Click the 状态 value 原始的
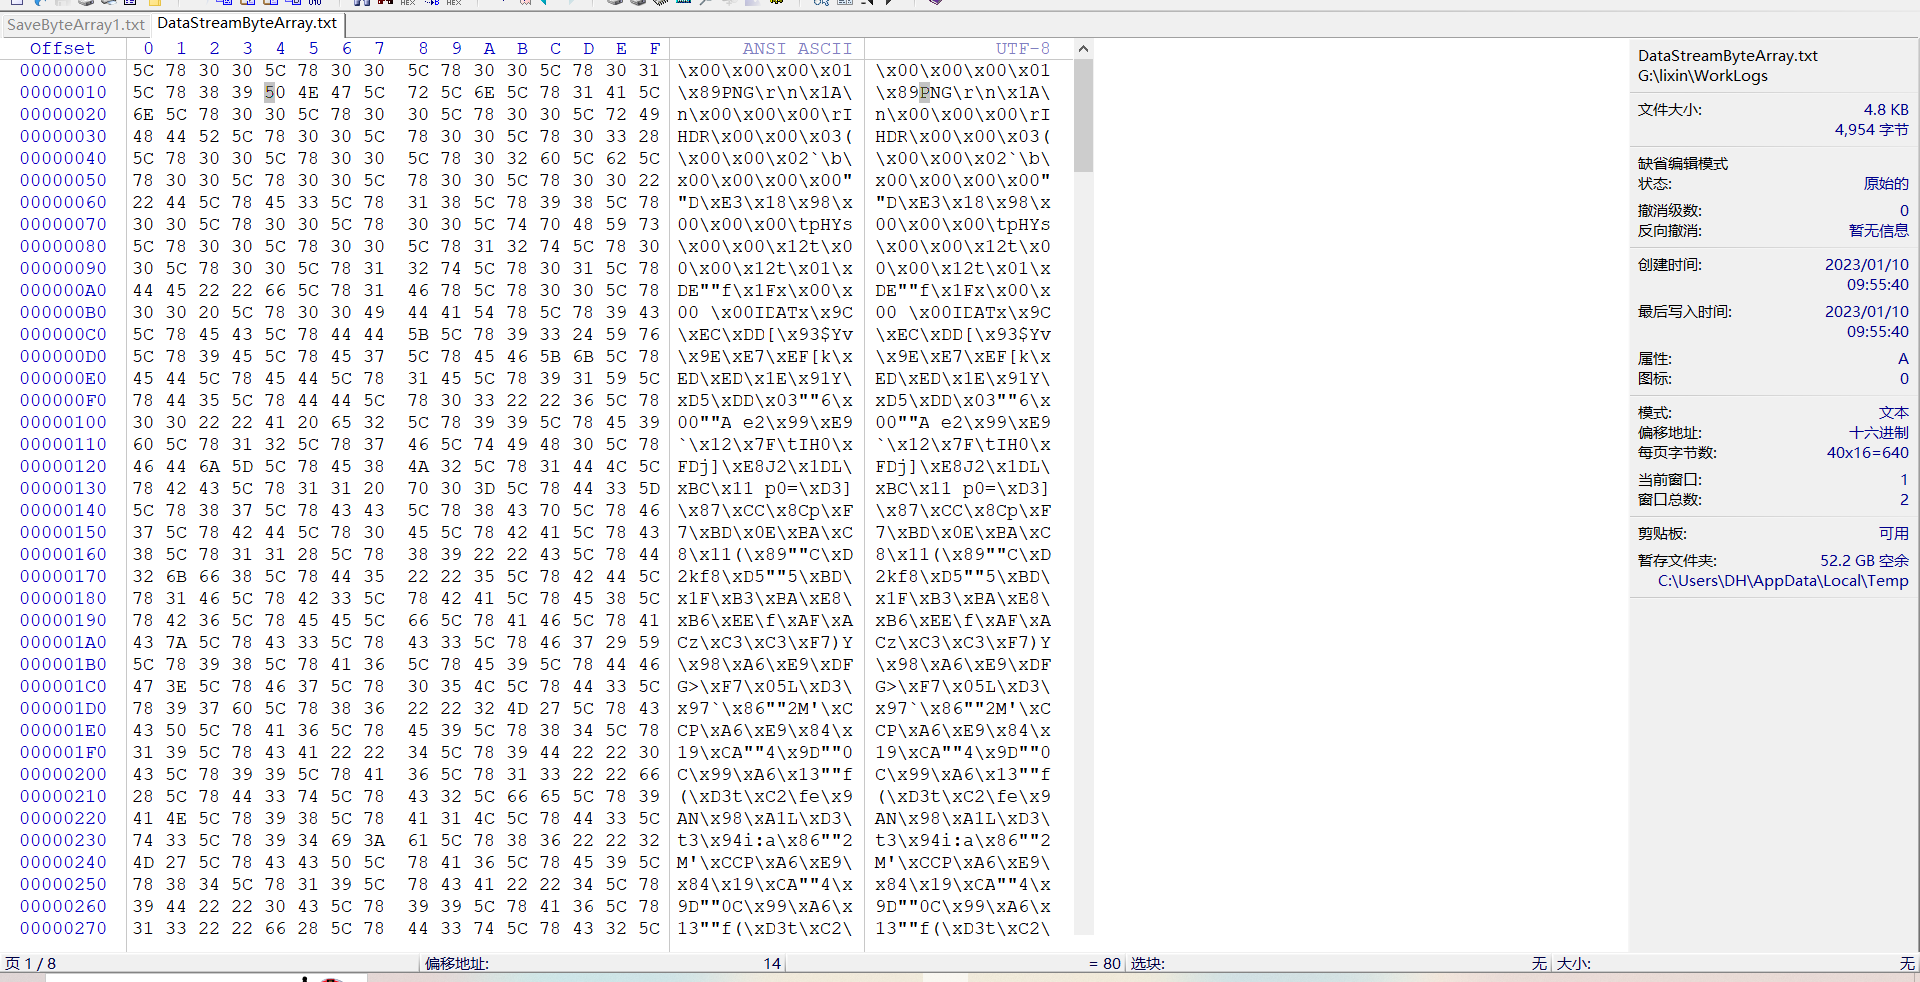The image size is (1920, 982). pyautogui.click(x=1885, y=183)
